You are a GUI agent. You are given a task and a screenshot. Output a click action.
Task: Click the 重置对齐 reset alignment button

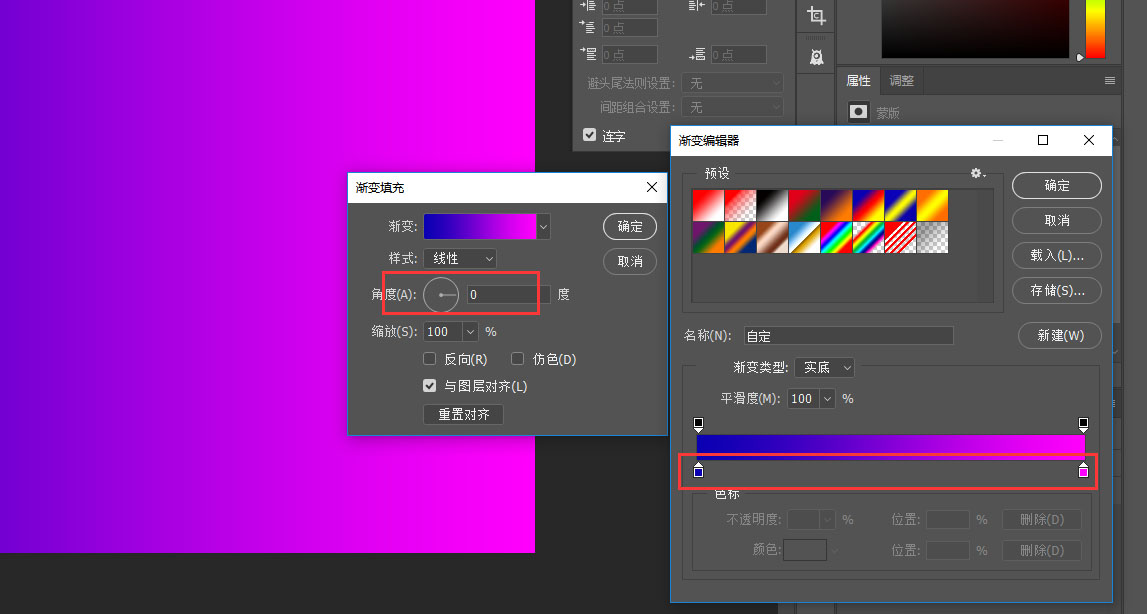464,414
